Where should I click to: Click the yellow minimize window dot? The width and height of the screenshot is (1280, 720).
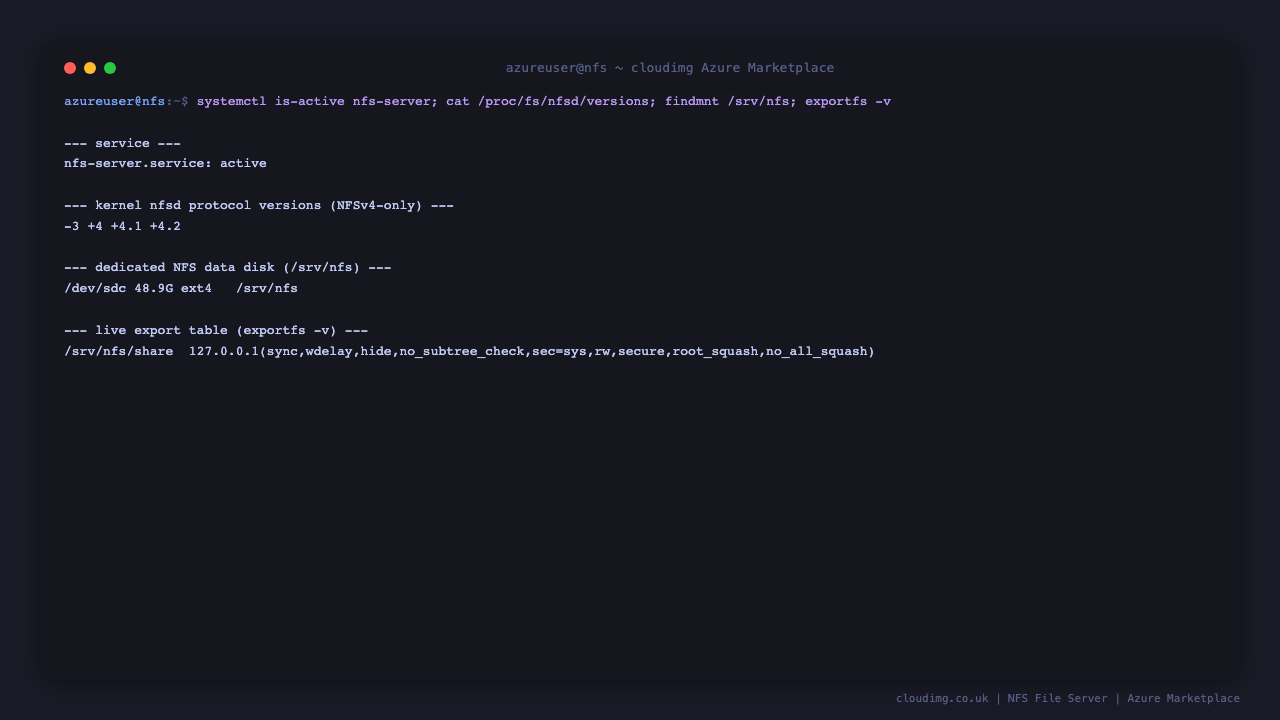click(90, 68)
